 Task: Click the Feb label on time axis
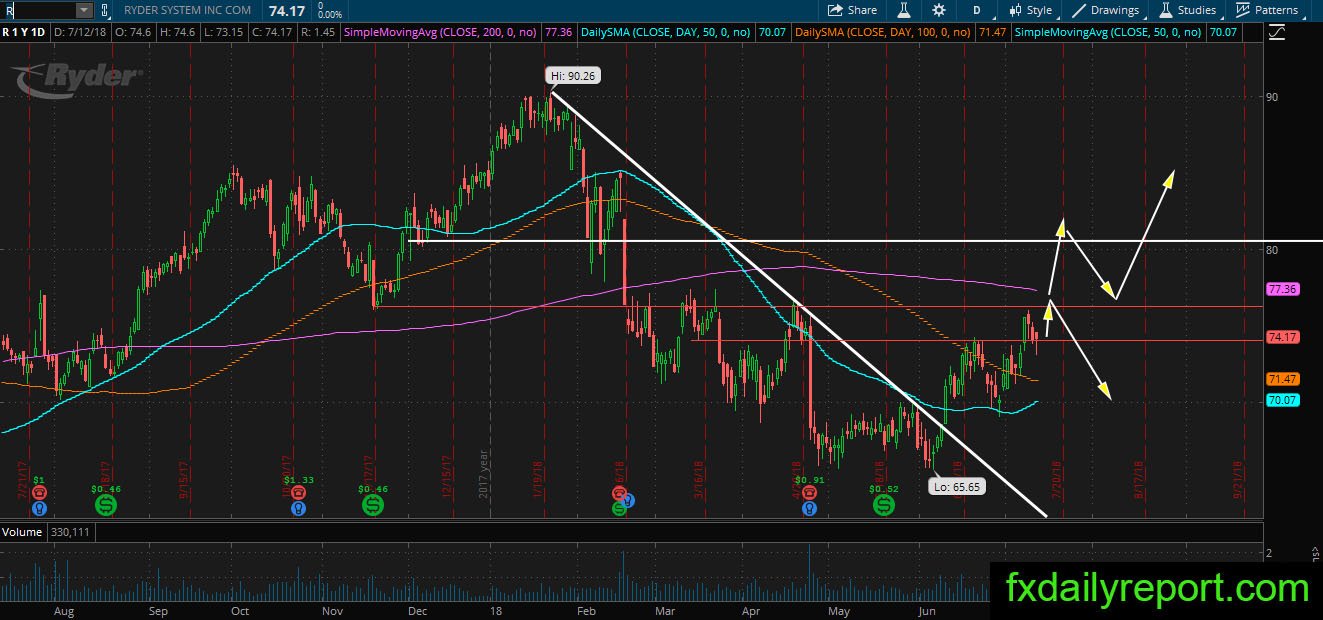(587, 610)
